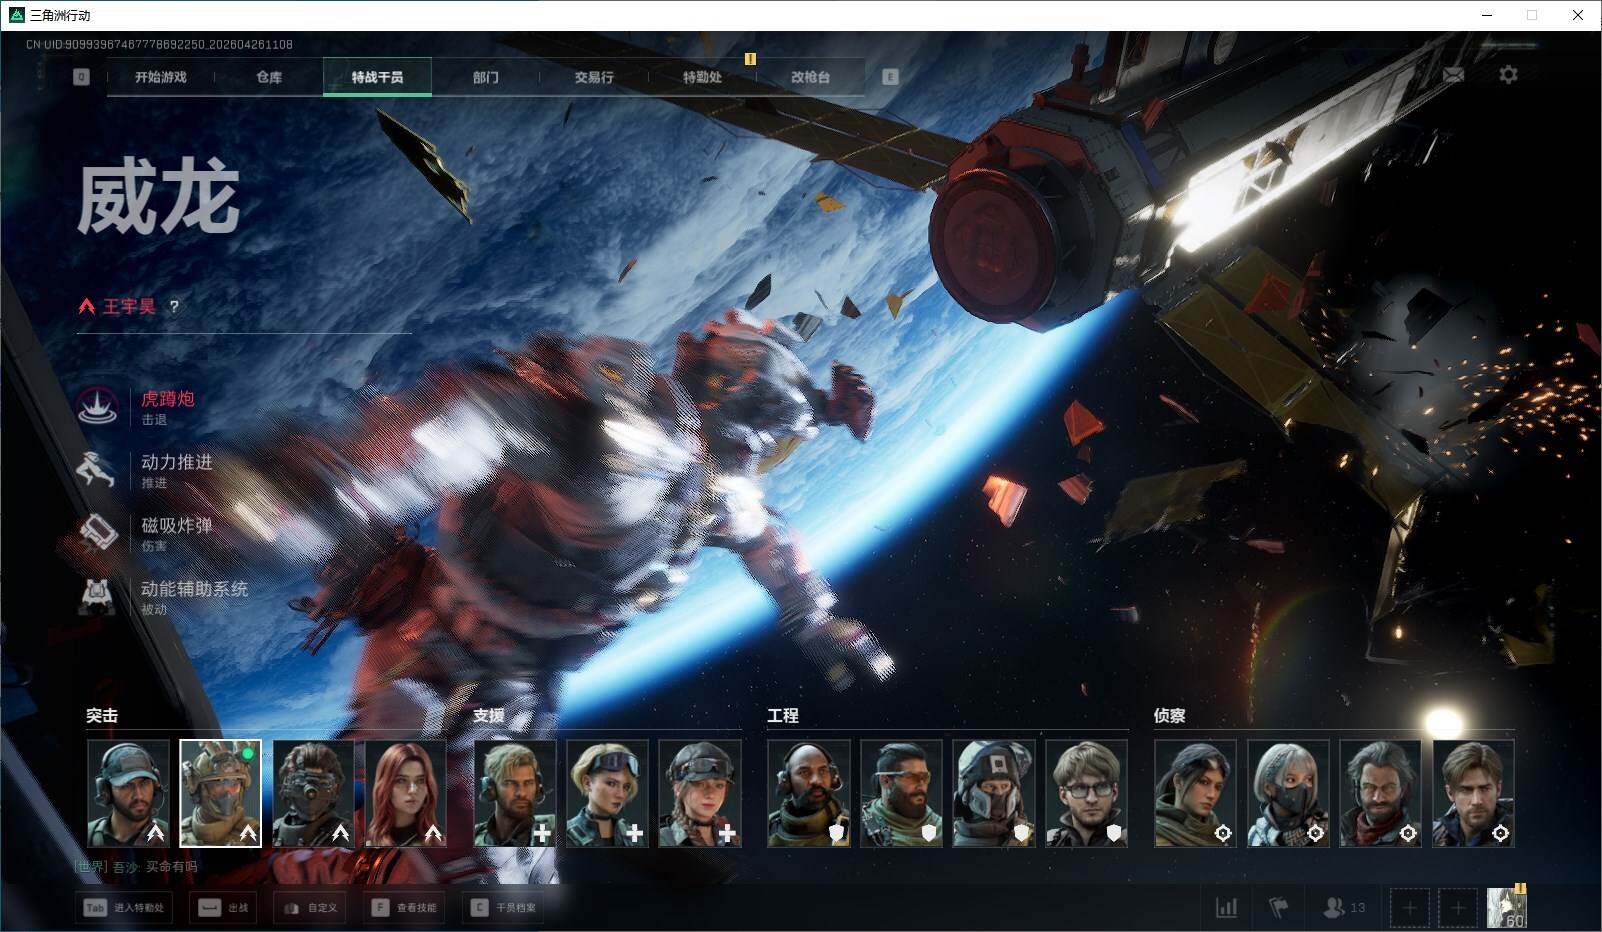Click the 支援 class heading

tap(489, 716)
